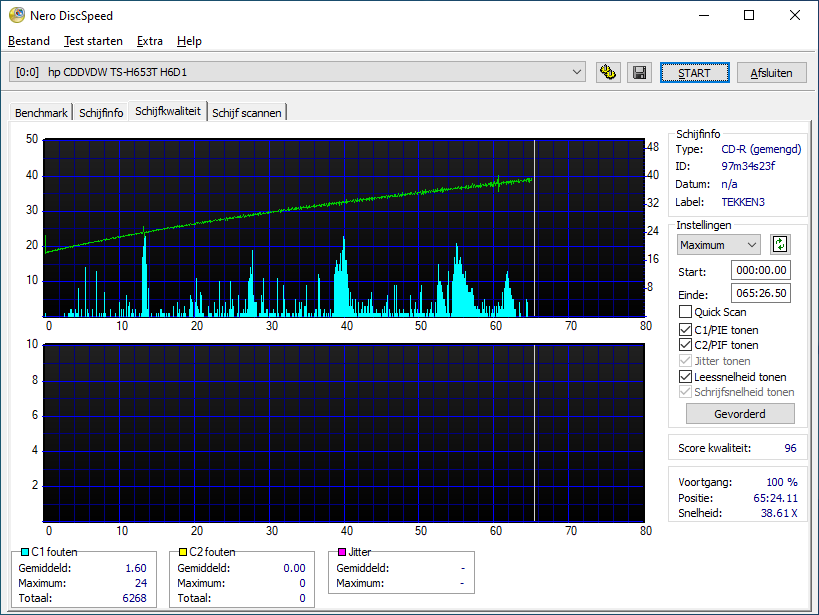Click the save floppy disk icon
The width and height of the screenshot is (819, 615).
click(x=639, y=73)
